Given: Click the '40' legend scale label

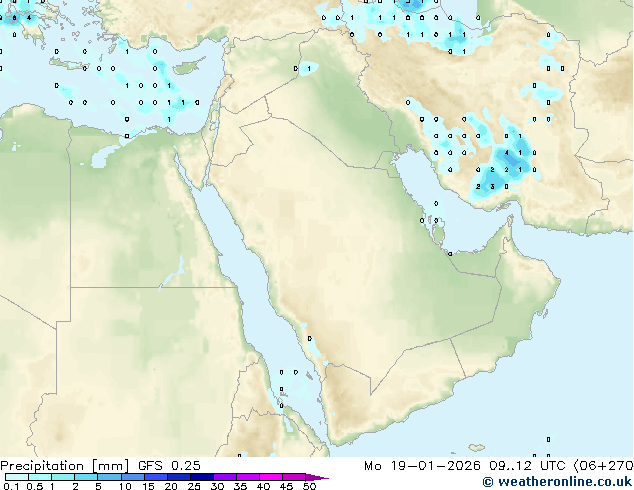Looking at the screenshot, I should 263,486.
